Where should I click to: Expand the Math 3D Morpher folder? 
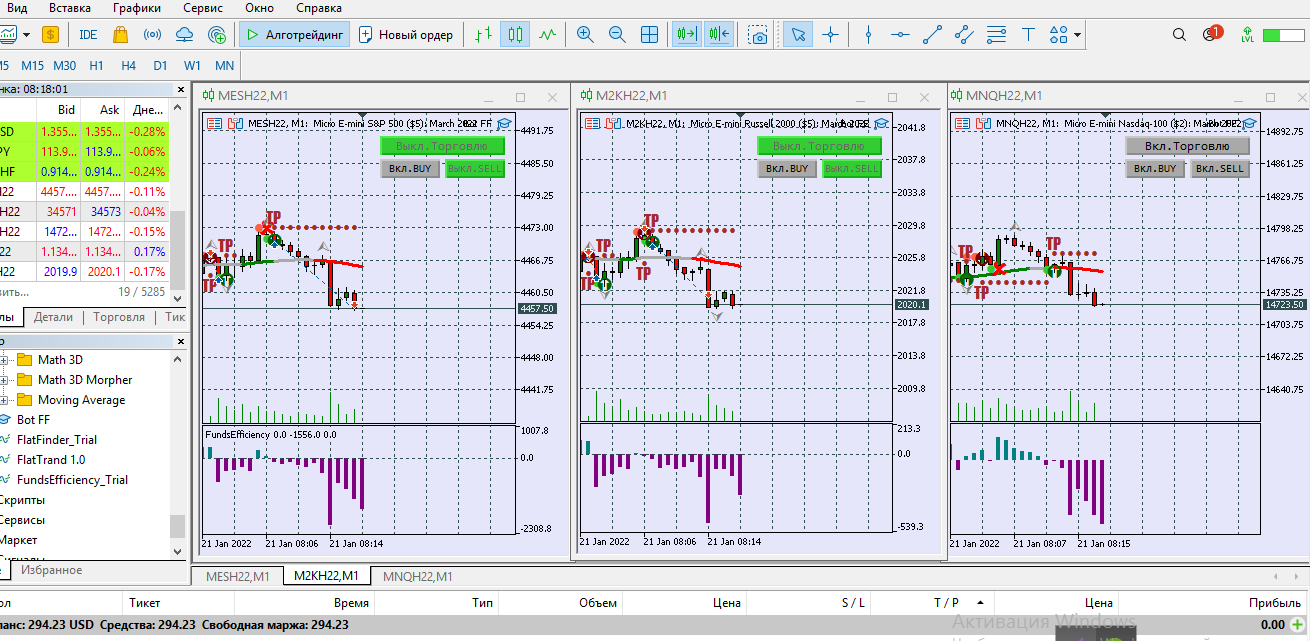coord(4,380)
